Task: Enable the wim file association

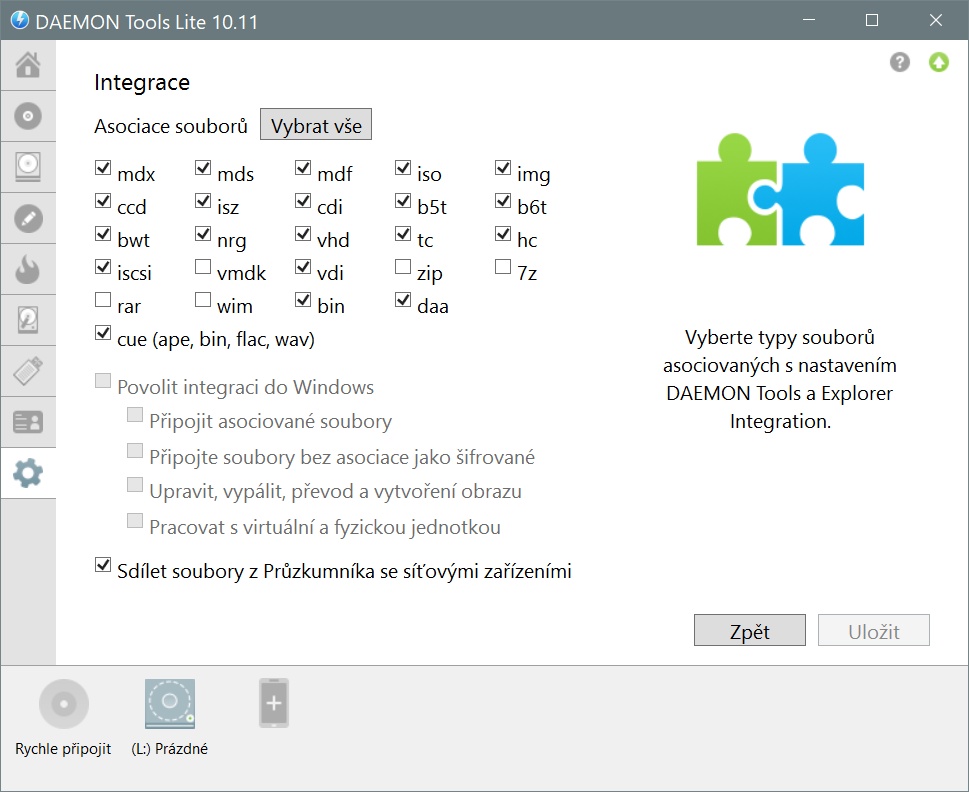Action: click(x=203, y=300)
